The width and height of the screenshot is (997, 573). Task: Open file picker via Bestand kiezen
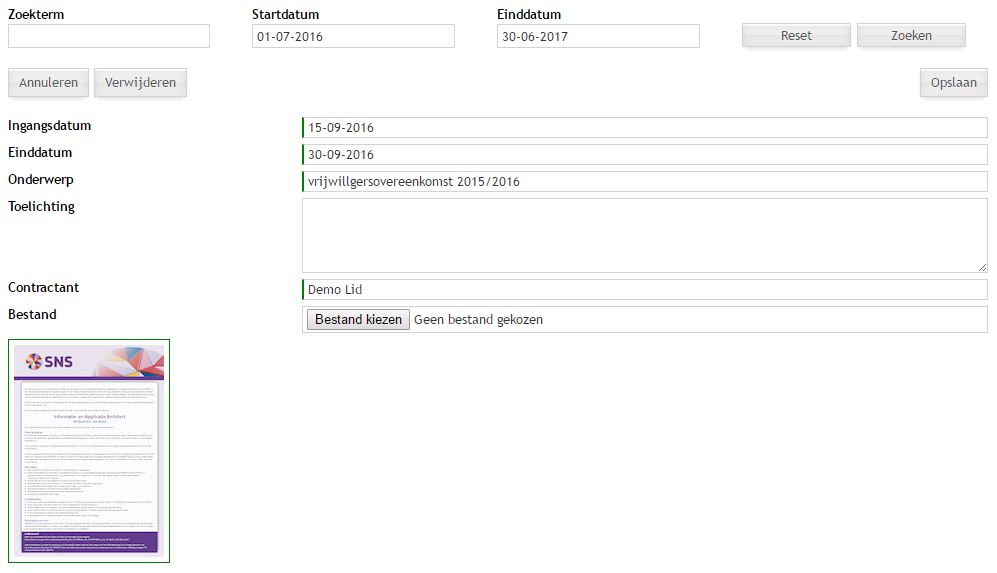coord(358,320)
